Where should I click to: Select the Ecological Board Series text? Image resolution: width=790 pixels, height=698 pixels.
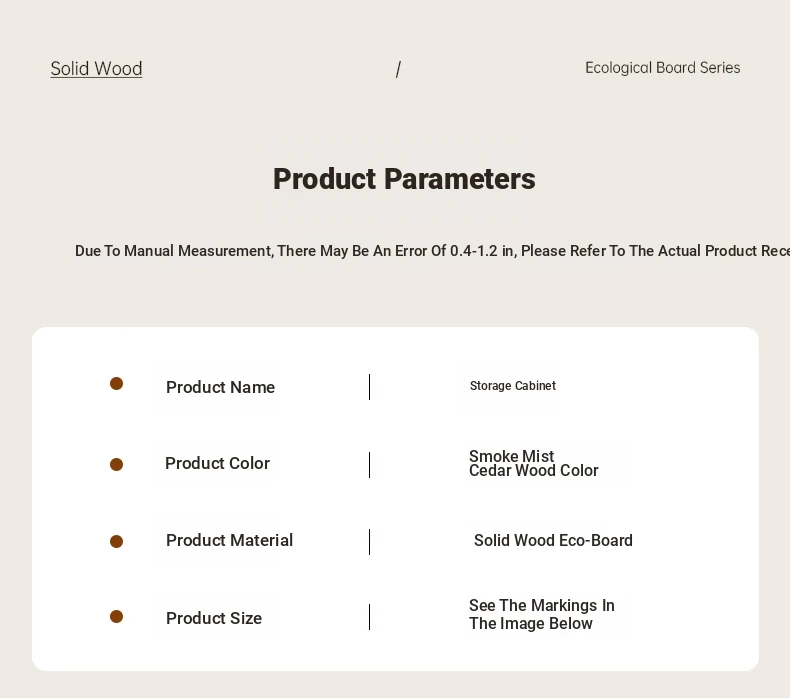(662, 68)
